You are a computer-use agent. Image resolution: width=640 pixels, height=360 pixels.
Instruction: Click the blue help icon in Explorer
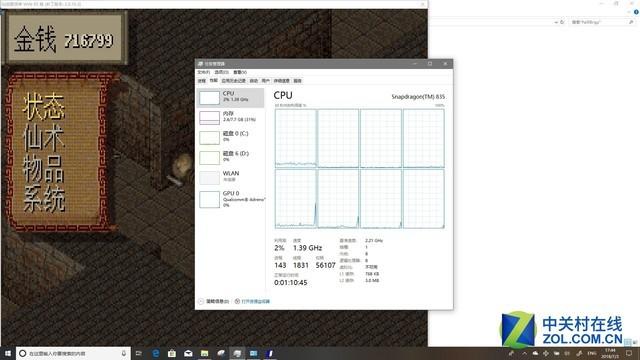[x=636, y=12]
